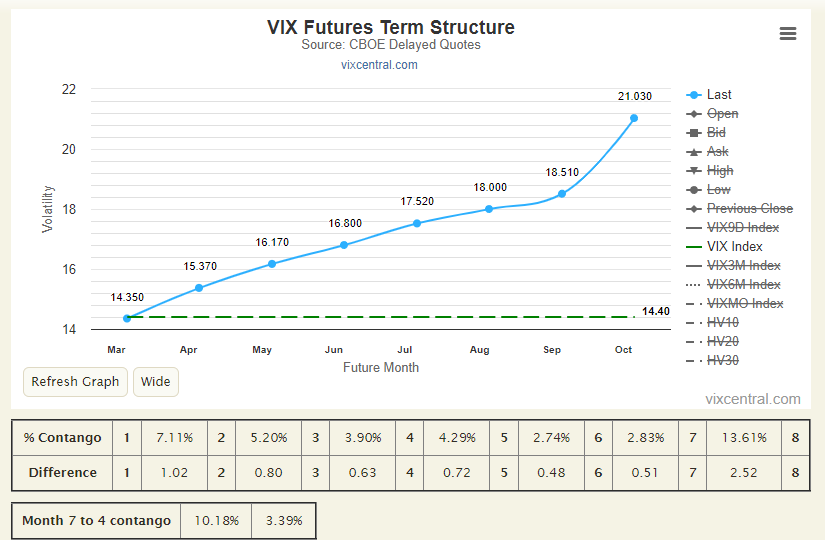Open the vixcentral.com link under subtitle
Screen dimensions: 825x540
coord(379,65)
